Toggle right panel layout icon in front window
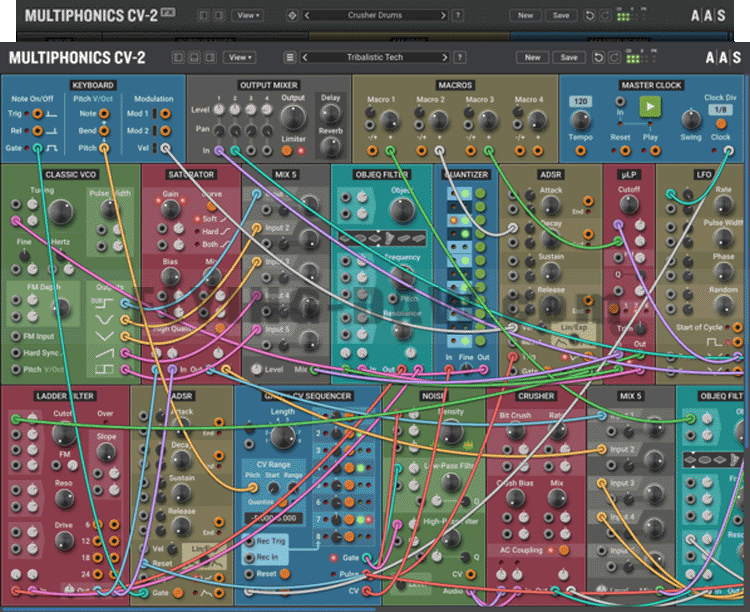750x612 pixels. pos(210,57)
